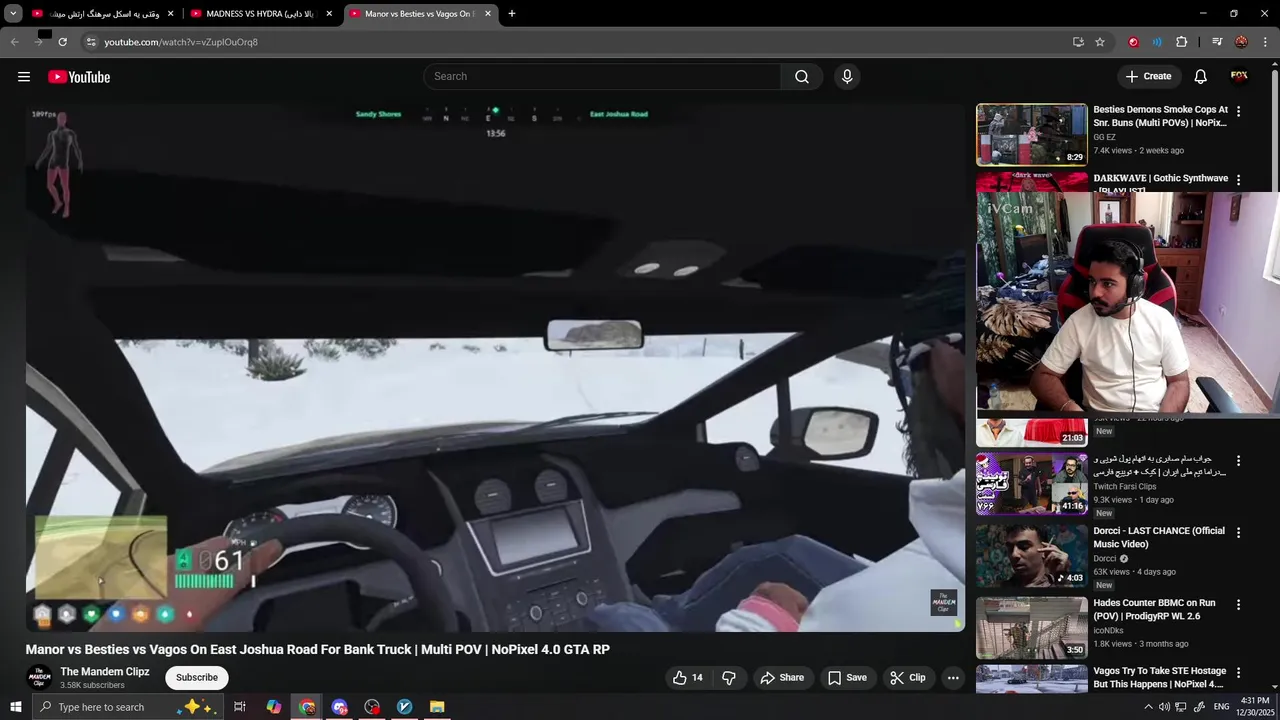Create a Clip of this video
1280x720 pixels.
(908, 678)
